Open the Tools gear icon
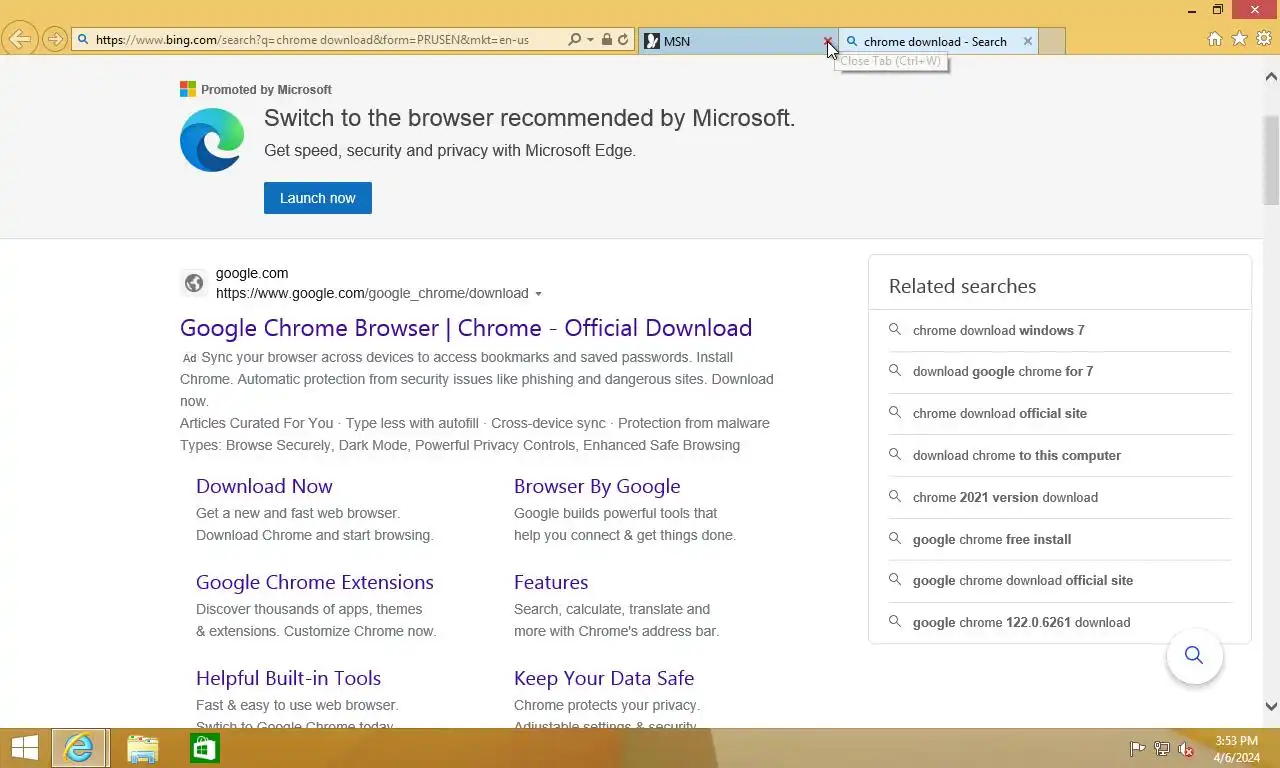 coord(1264,39)
